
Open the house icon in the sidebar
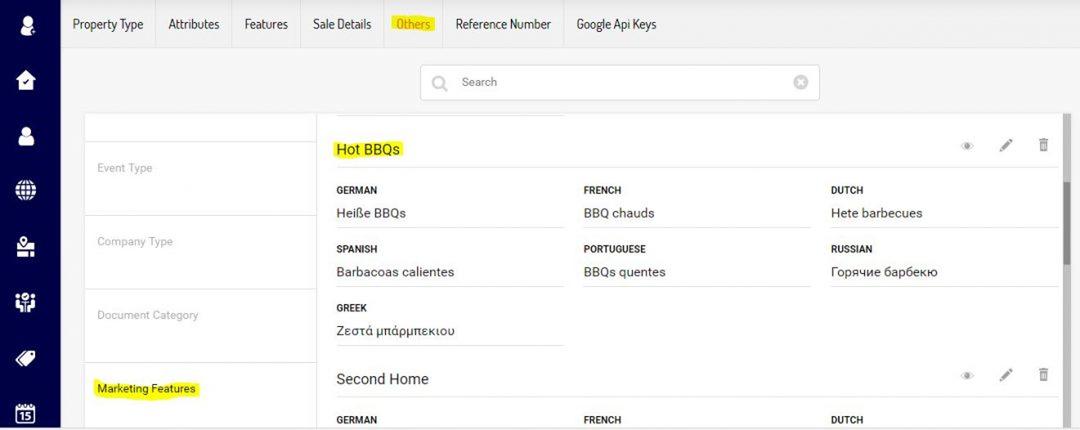pyautogui.click(x=27, y=80)
